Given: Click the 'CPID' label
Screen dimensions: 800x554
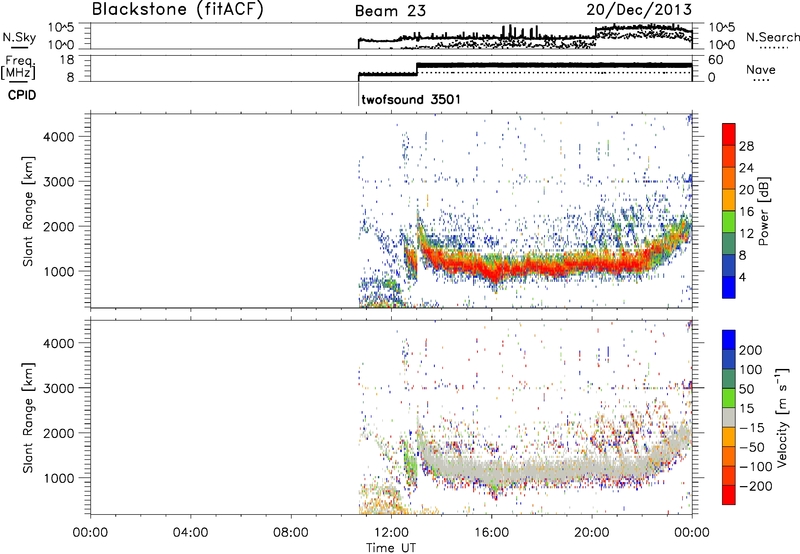Looking at the screenshot, I should click(x=22, y=95).
